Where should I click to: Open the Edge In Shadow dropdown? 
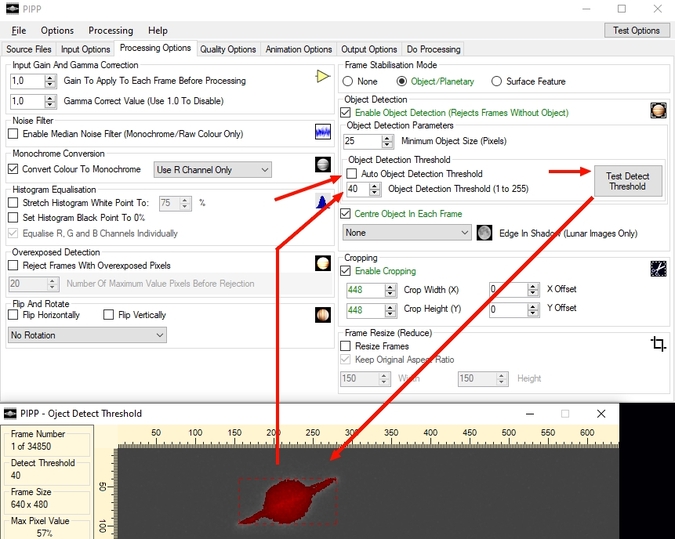coord(406,232)
